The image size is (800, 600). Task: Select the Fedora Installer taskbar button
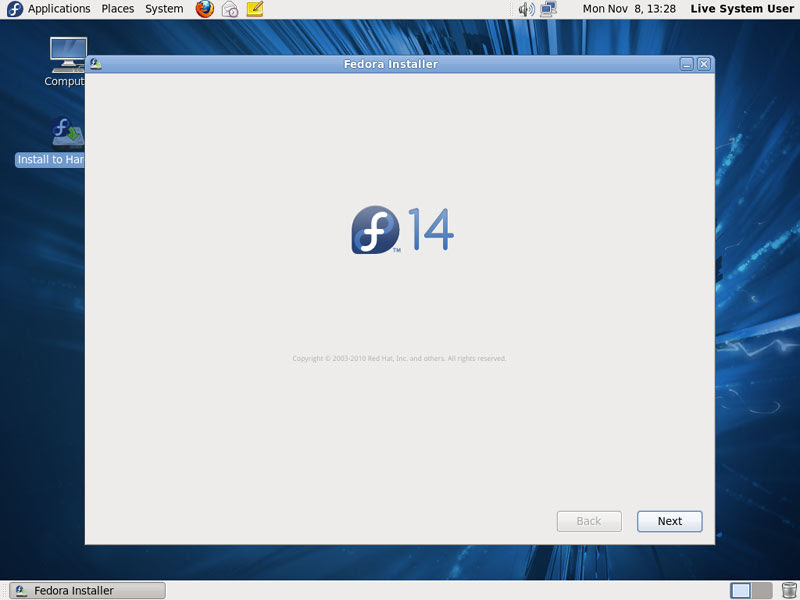pos(87,590)
